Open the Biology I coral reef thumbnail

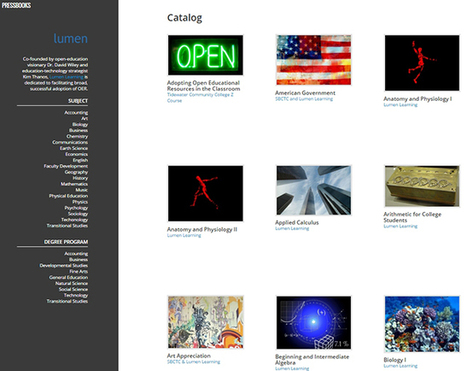422,324
